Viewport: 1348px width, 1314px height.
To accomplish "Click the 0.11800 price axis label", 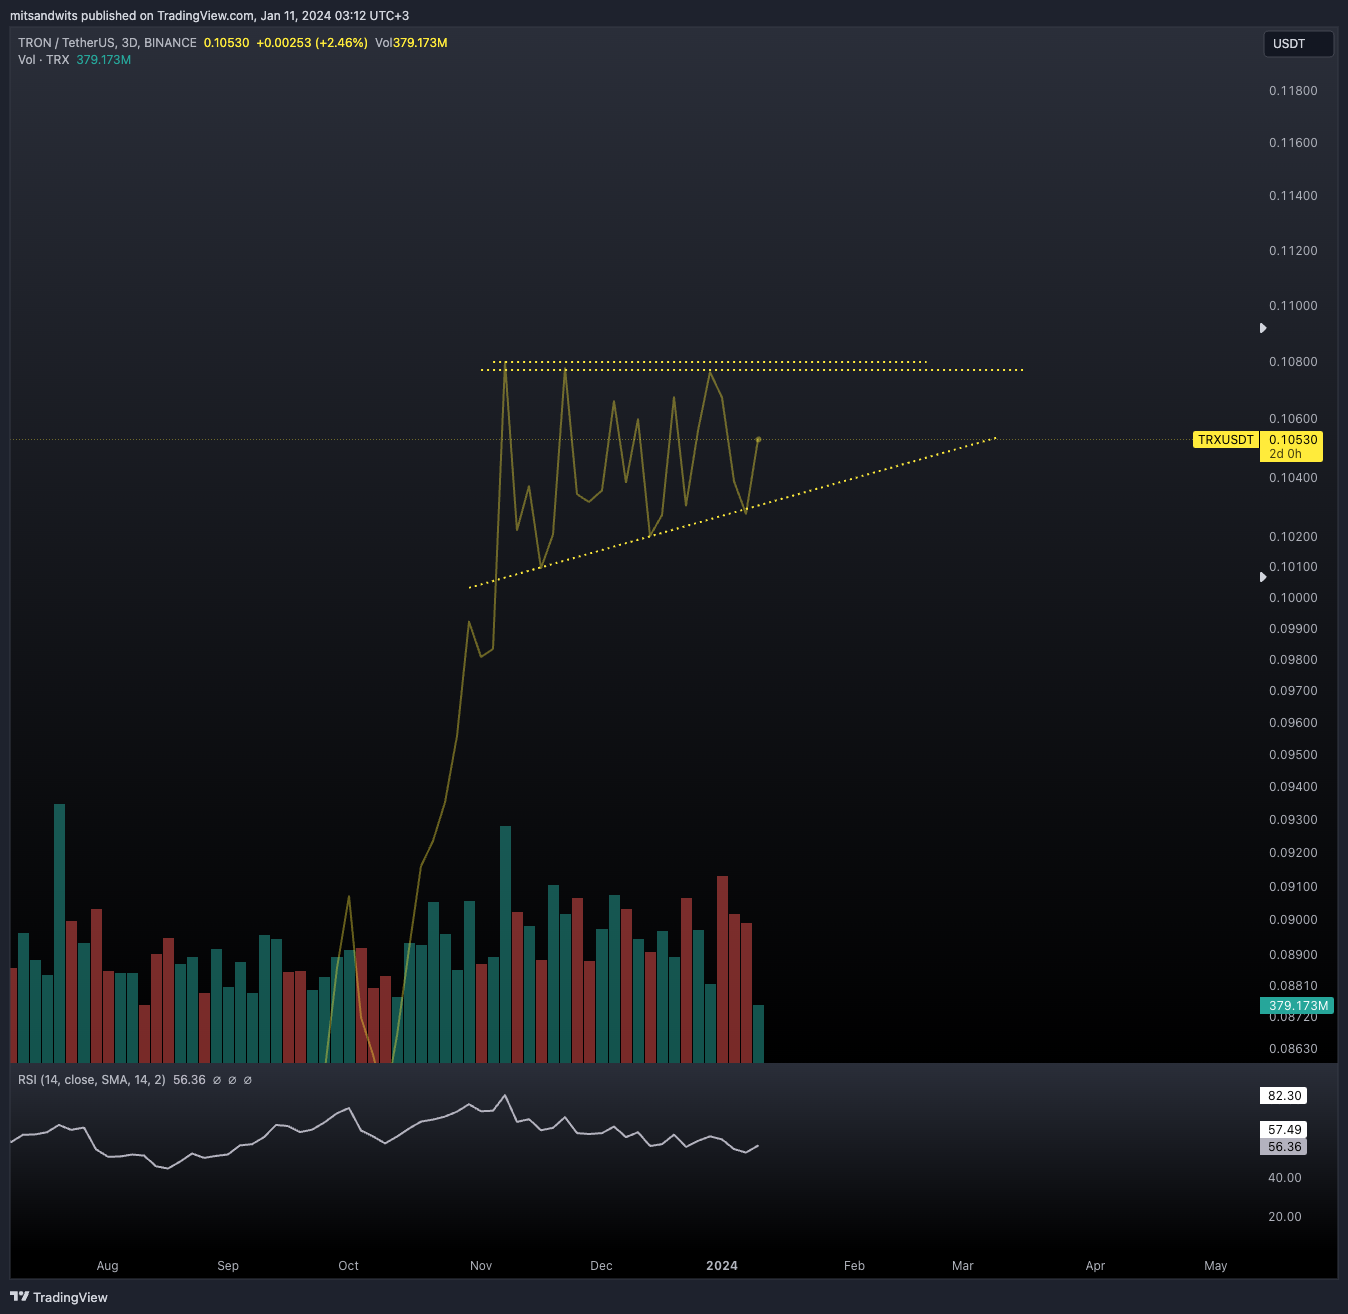I will pyautogui.click(x=1293, y=91).
